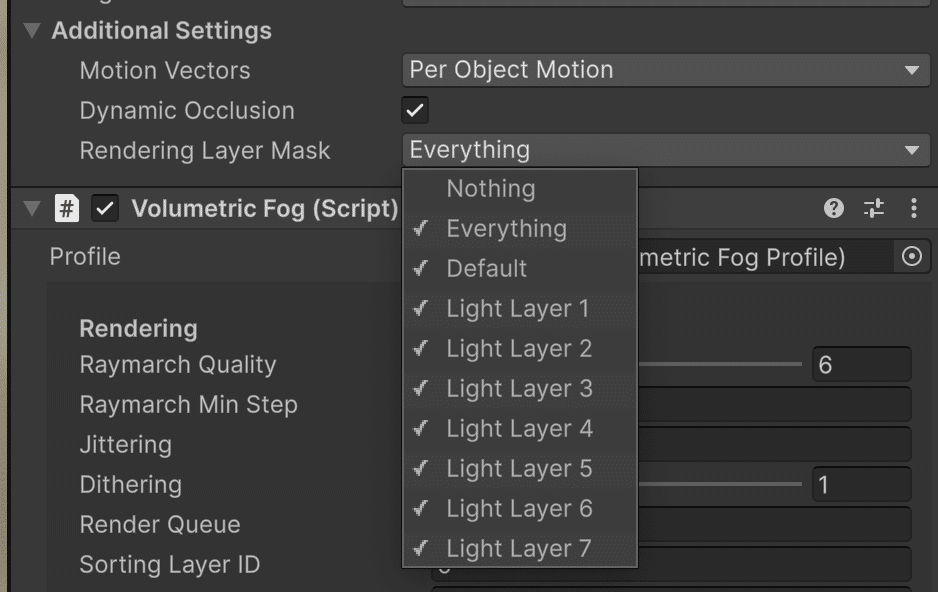This screenshot has height=592, width=938.
Task: Click the Volumetric Fog script icon
Action: tap(66, 208)
